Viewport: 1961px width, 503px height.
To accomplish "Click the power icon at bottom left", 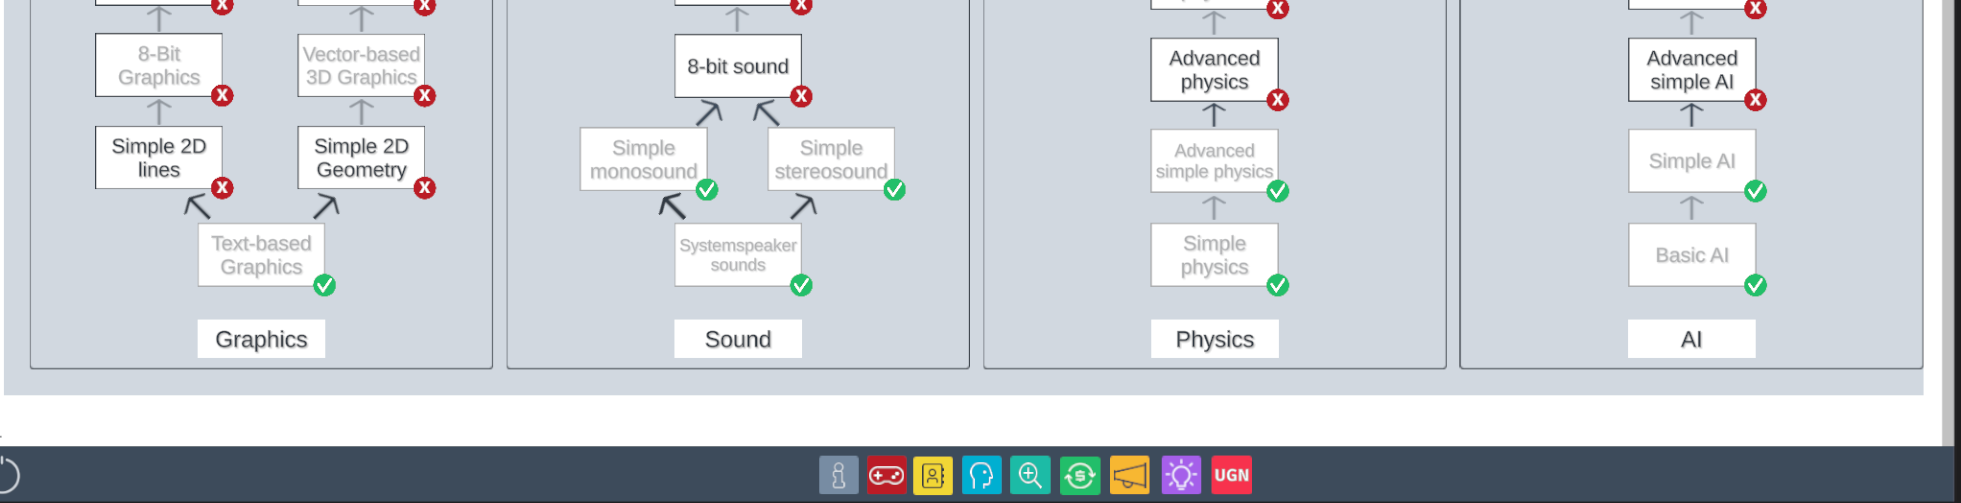I will click(x=6, y=475).
